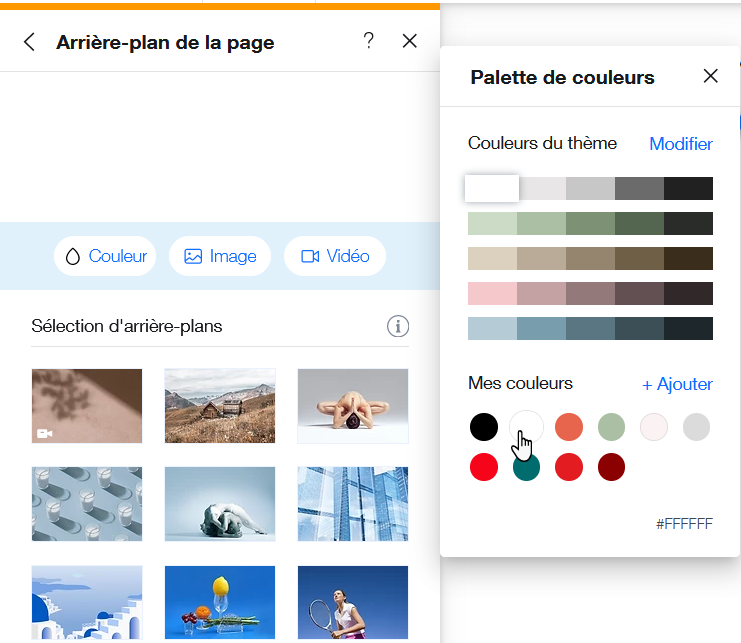Pick the white circle in Mes couleurs

coord(526,427)
